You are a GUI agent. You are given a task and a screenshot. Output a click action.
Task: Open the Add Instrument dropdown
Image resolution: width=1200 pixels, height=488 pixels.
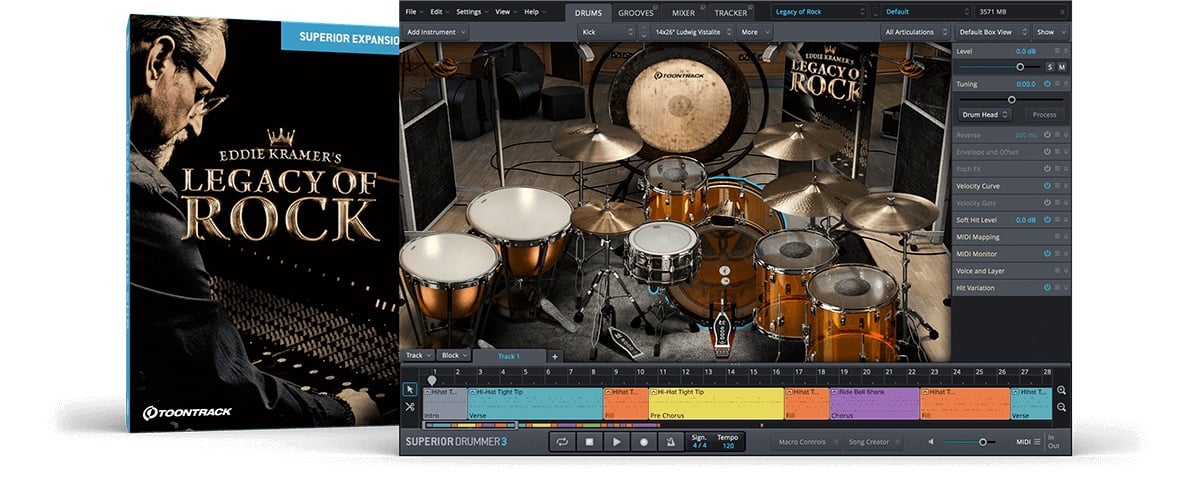click(x=436, y=32)
